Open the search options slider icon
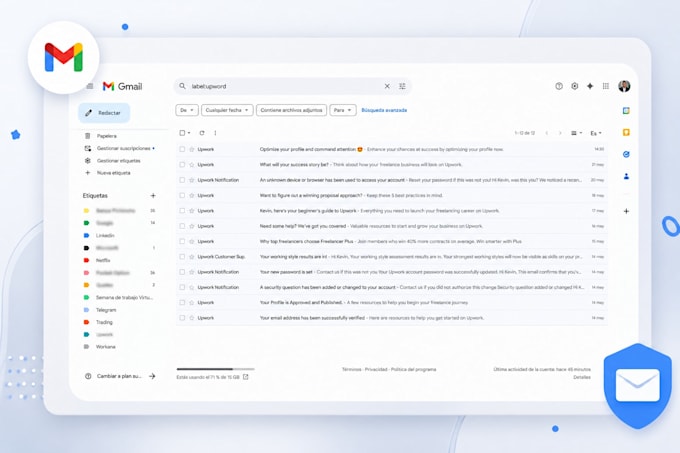 tap(402, 86)
